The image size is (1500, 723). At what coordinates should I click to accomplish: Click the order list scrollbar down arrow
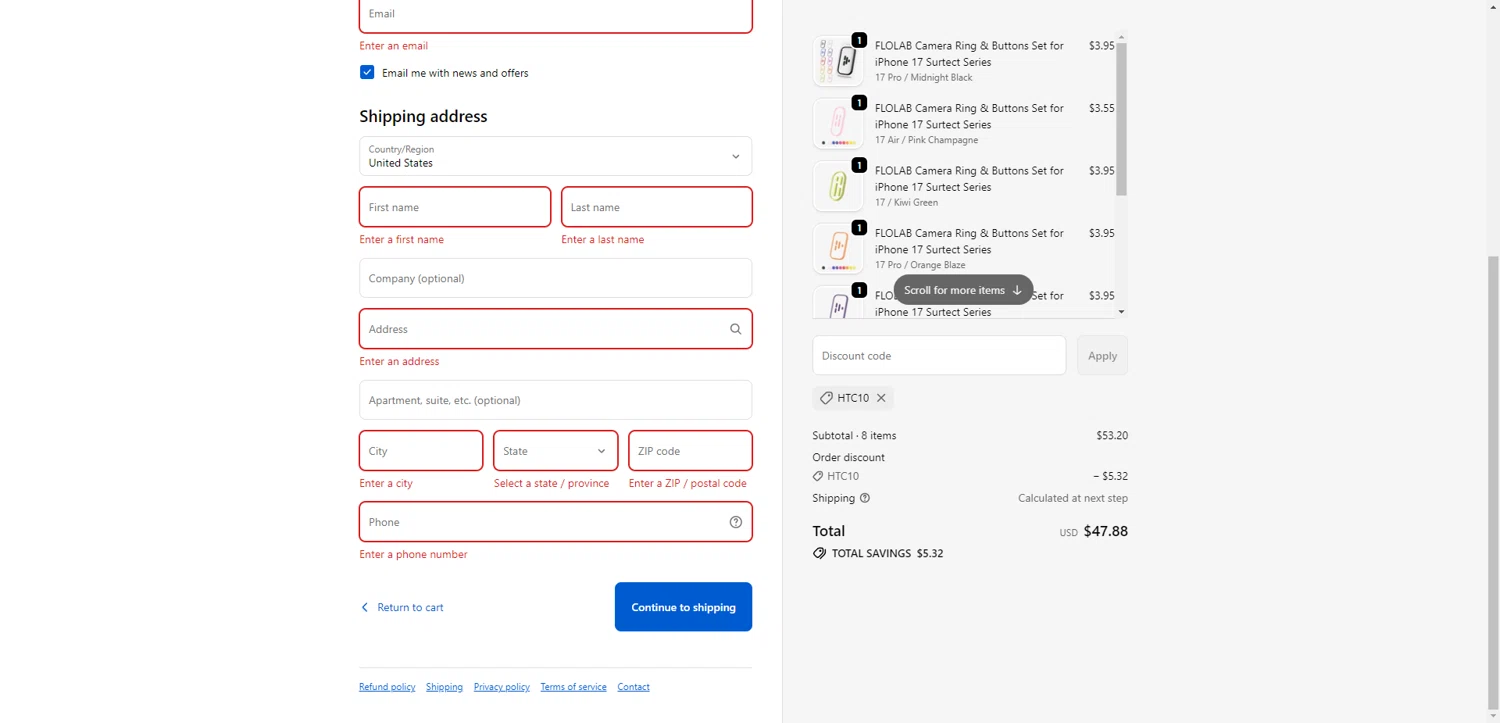[1121, 312]
